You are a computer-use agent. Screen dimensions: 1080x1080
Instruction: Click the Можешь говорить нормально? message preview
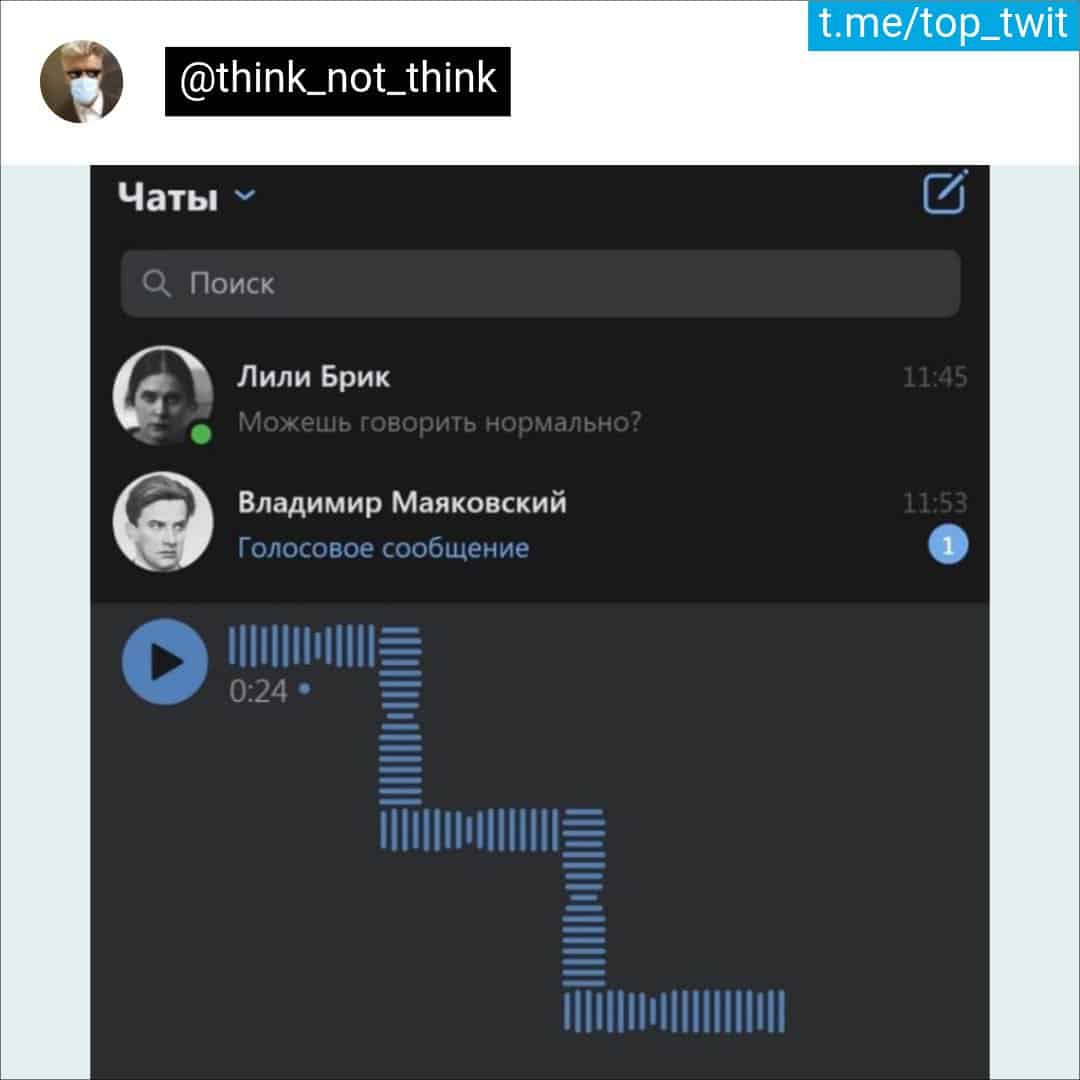click(439, 422)
